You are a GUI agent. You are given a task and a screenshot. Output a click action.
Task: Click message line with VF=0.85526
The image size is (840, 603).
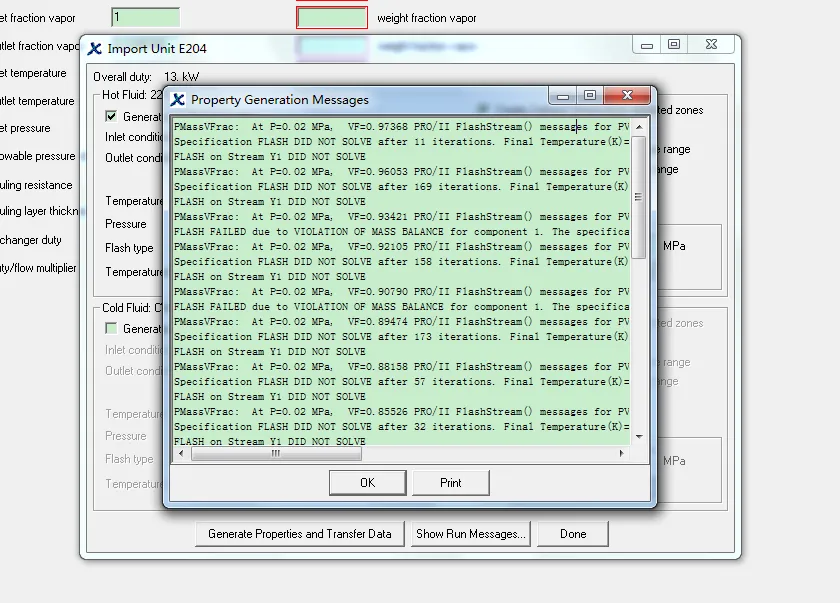pyautogui.click(x=401, y=412)
